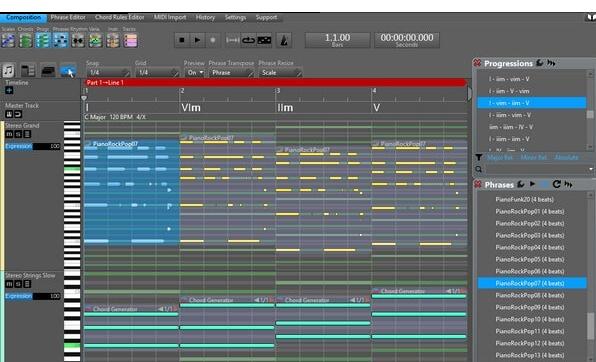Select progression I - iiim - vim - V

[510, 115]
